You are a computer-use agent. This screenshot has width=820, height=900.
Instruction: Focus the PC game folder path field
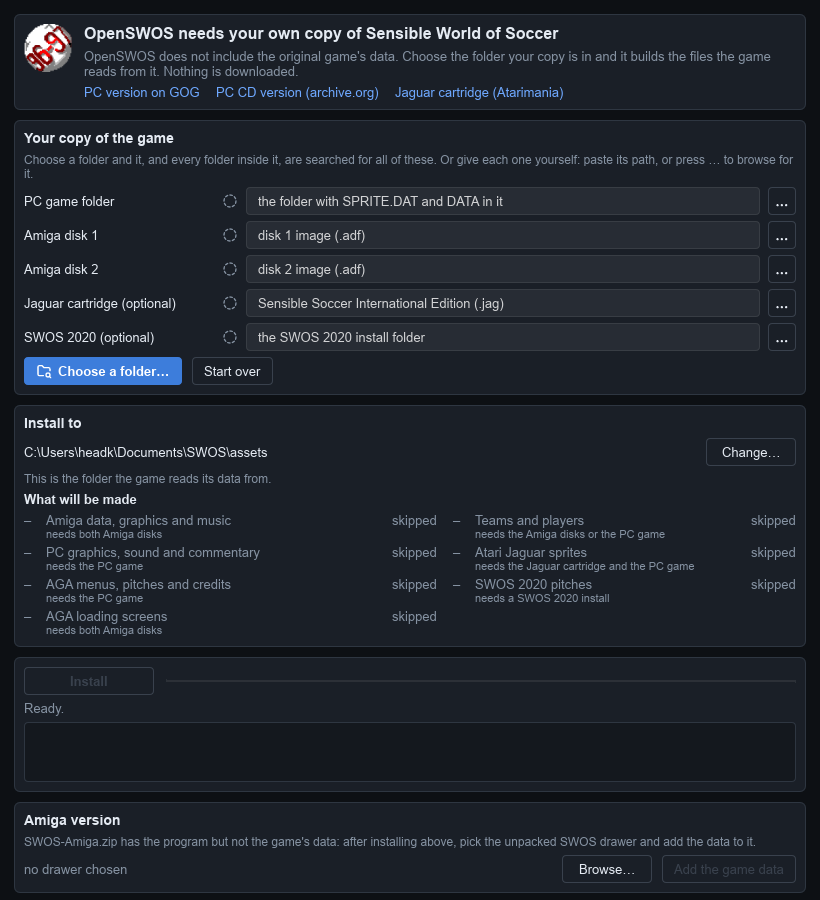pyautogui.click(x=503, y=201)
